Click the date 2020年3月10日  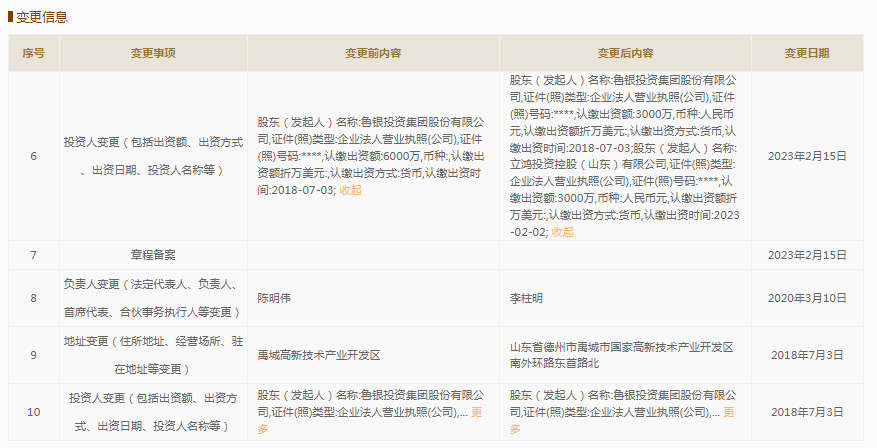click(x=806, y=298)
